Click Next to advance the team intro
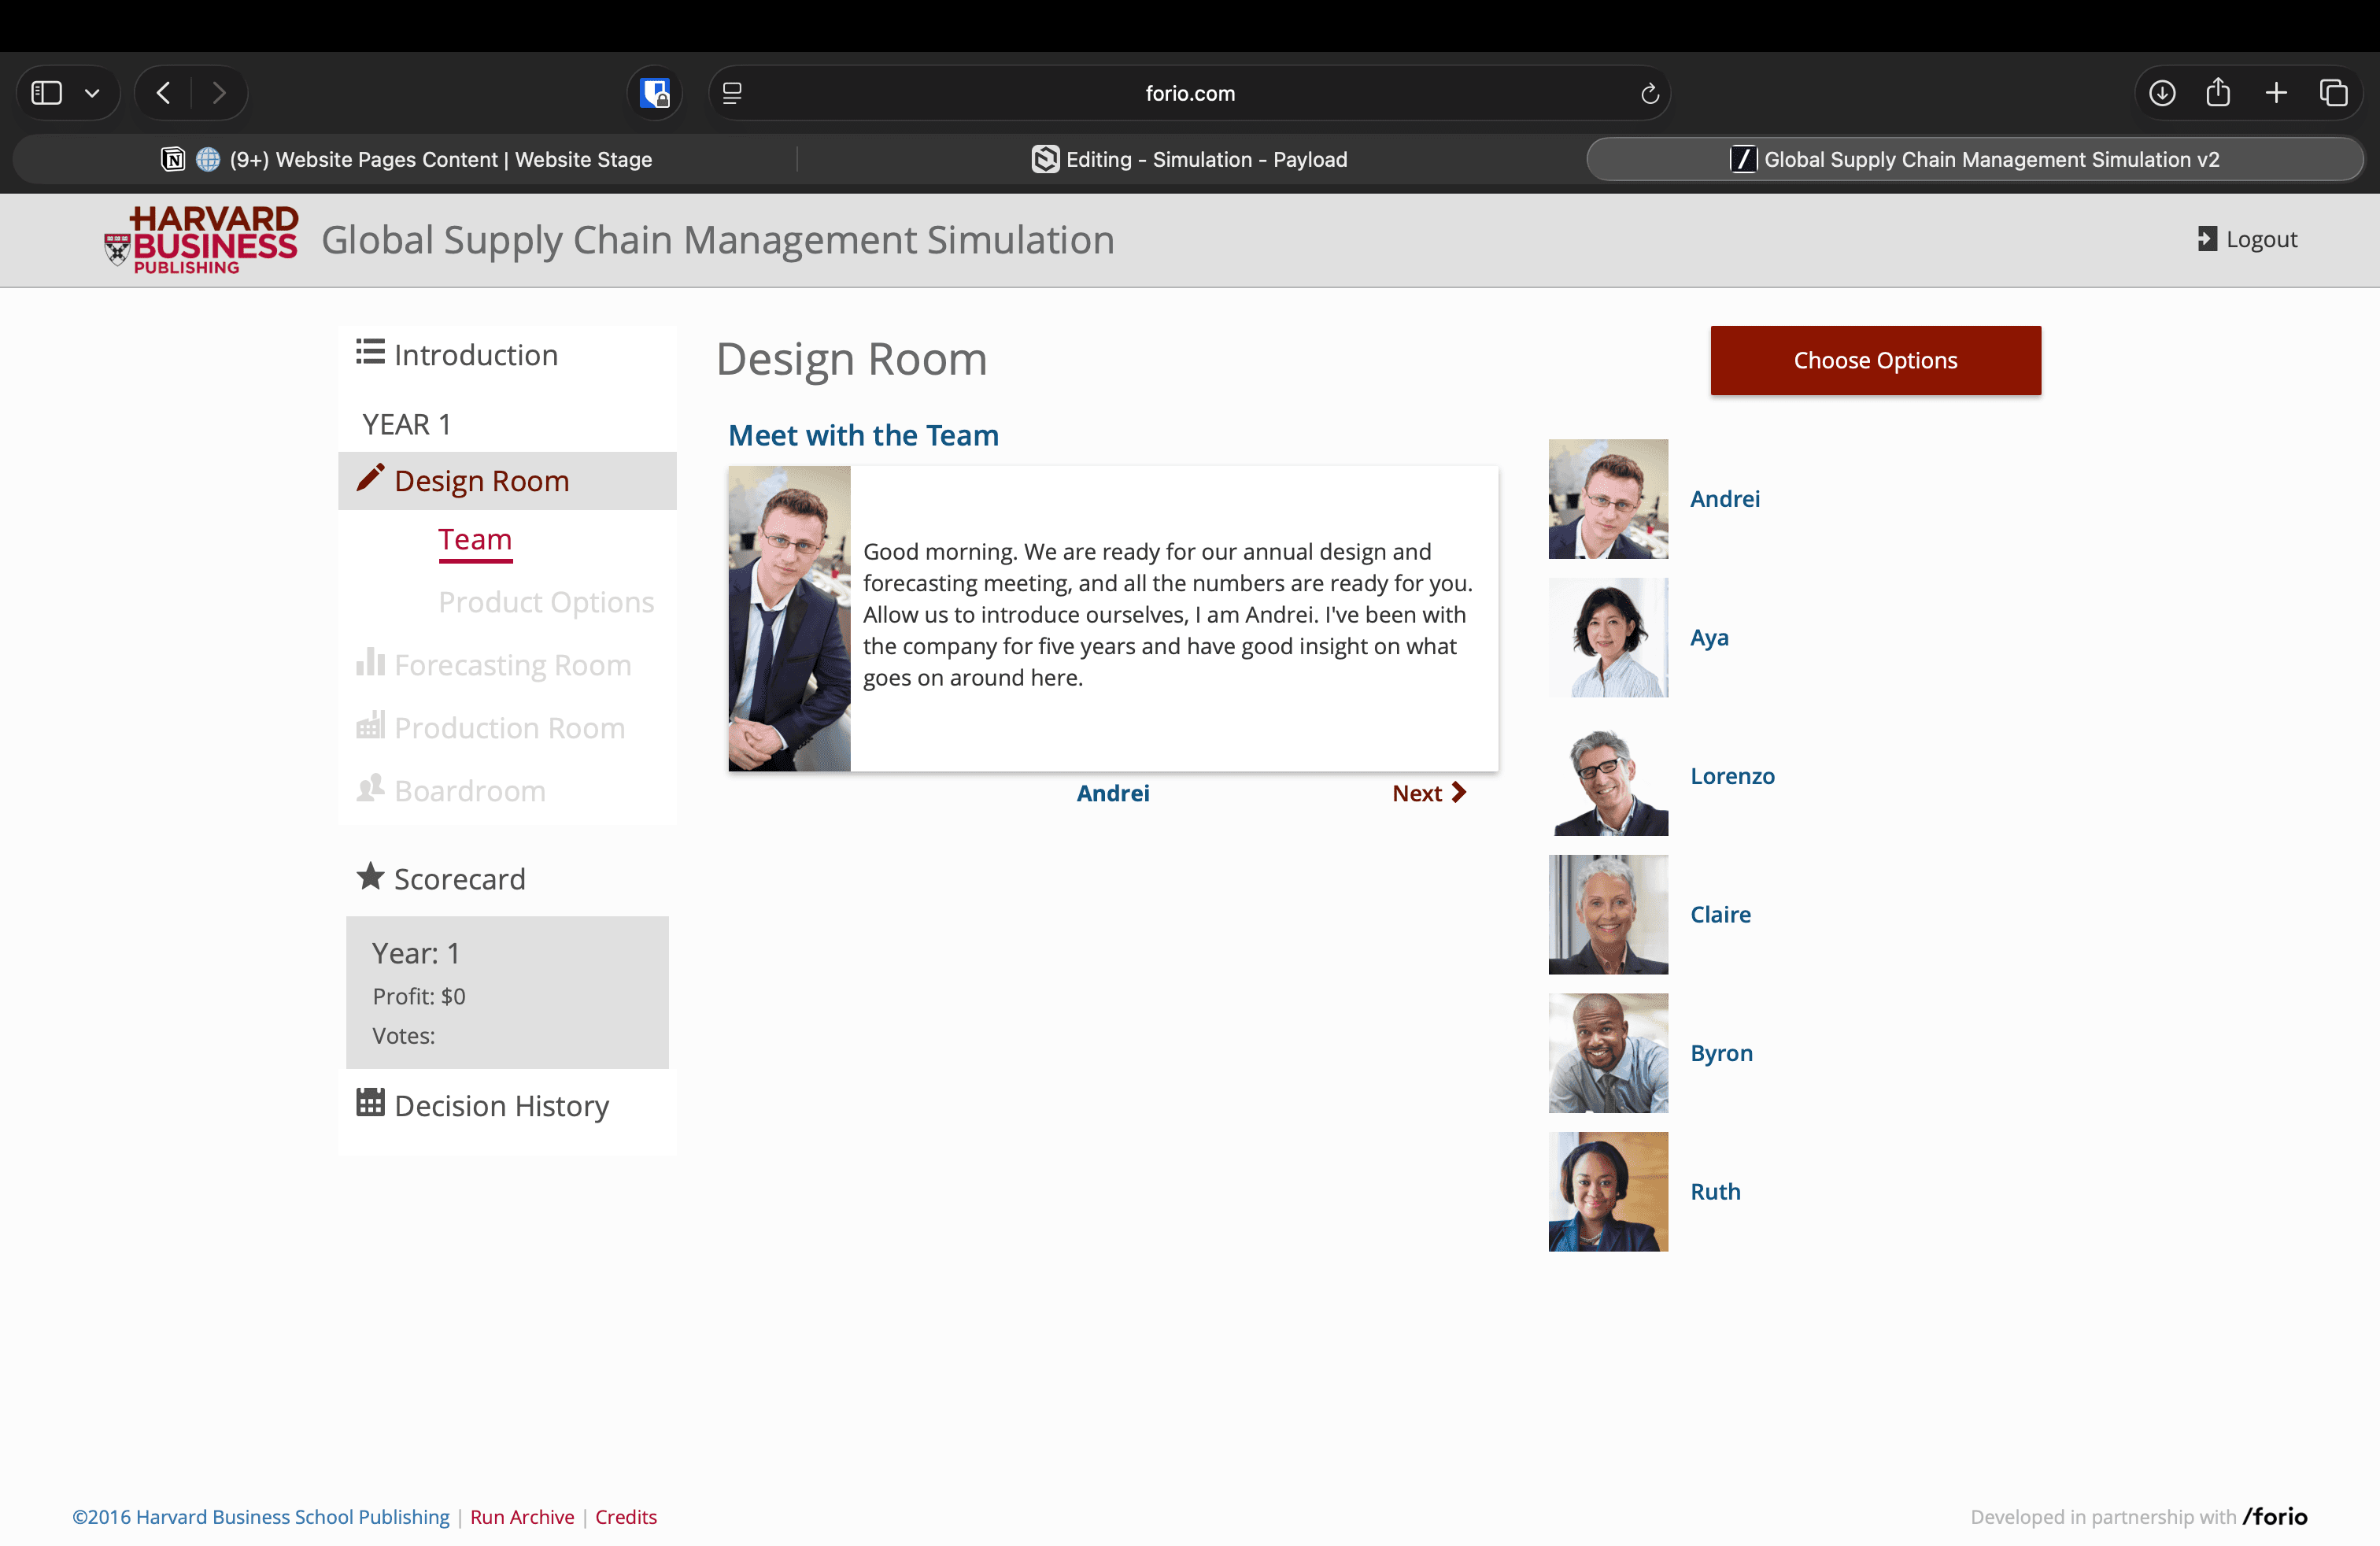Screen dimensions: 2380x1546 (1428, 793)
